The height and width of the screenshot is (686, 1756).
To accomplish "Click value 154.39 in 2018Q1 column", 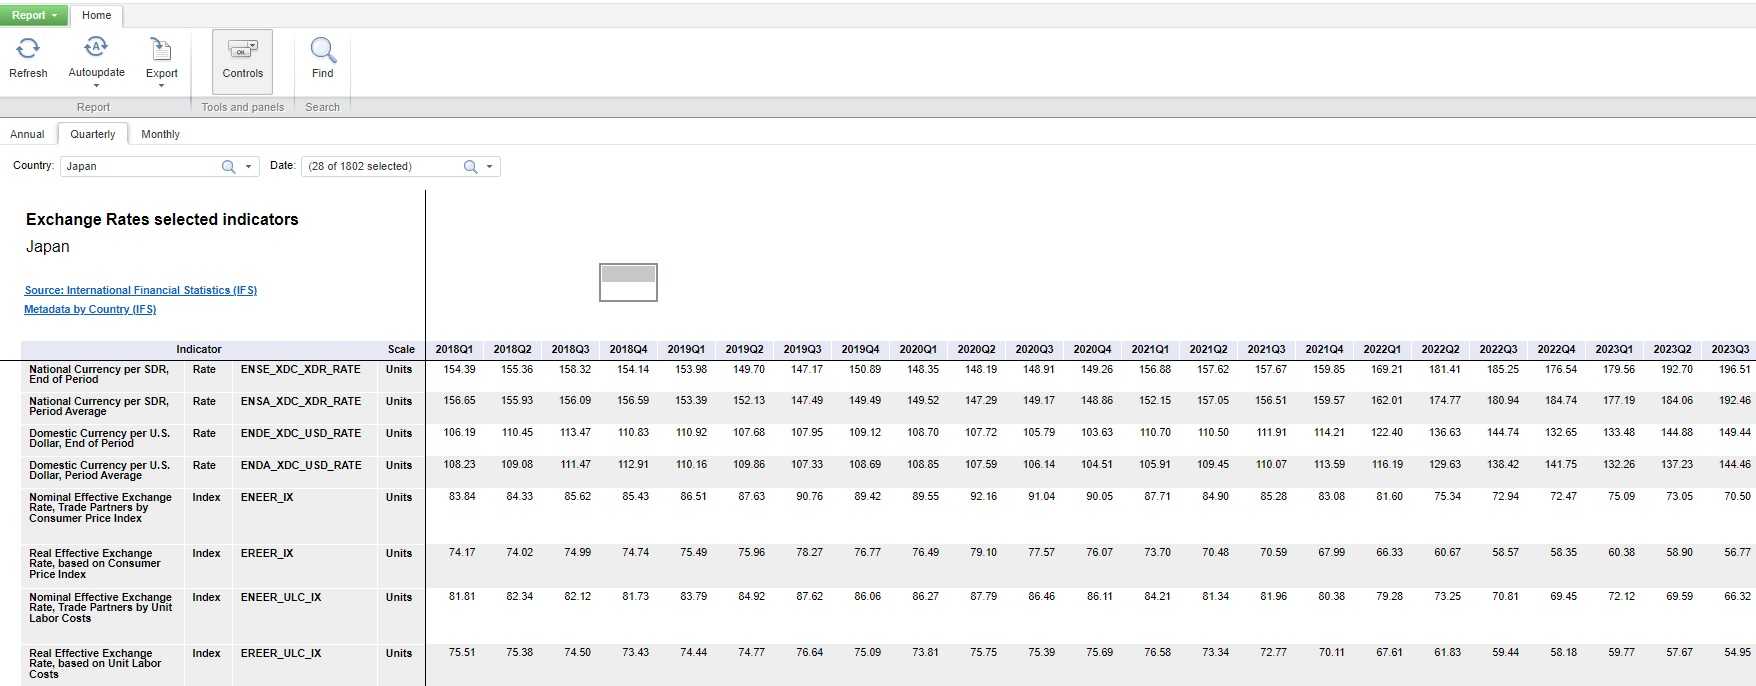I will (459, 369).
